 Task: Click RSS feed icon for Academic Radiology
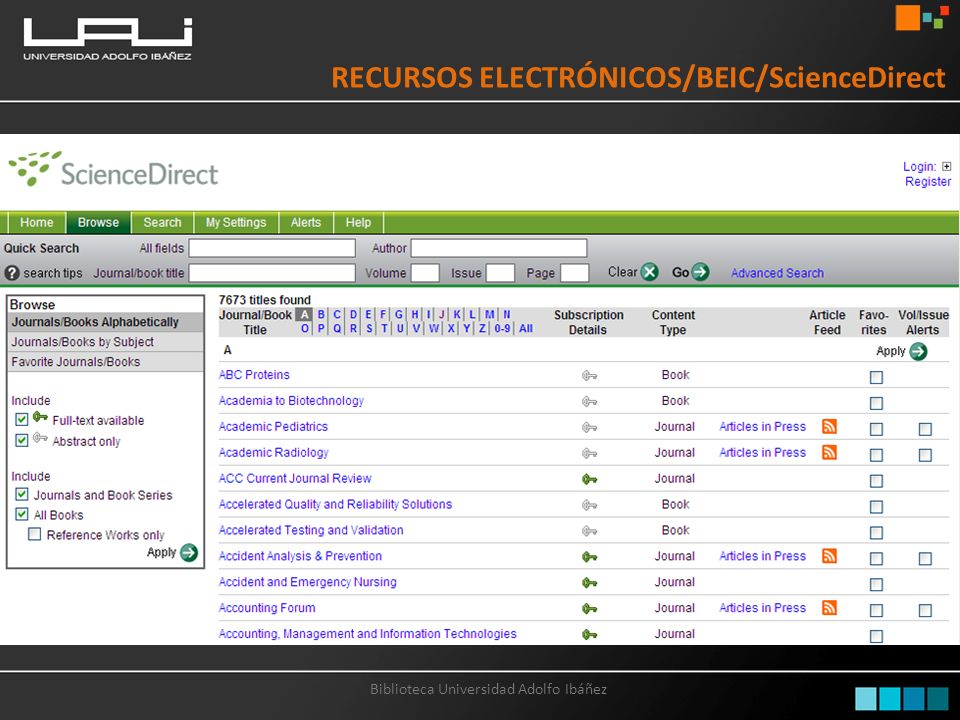tap(829, 452)
